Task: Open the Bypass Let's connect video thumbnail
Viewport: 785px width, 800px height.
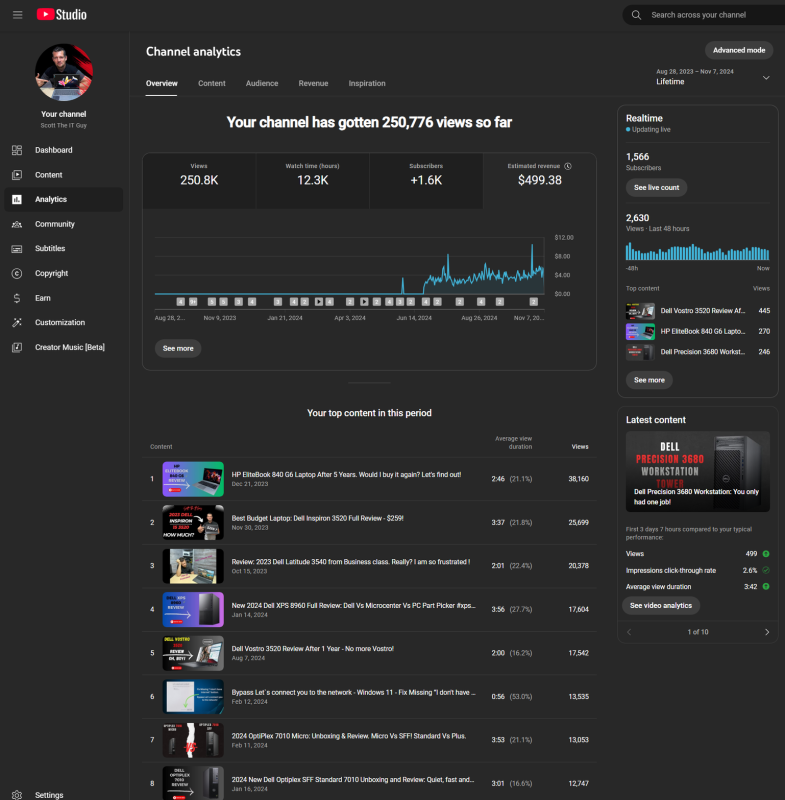Action: 193,696
